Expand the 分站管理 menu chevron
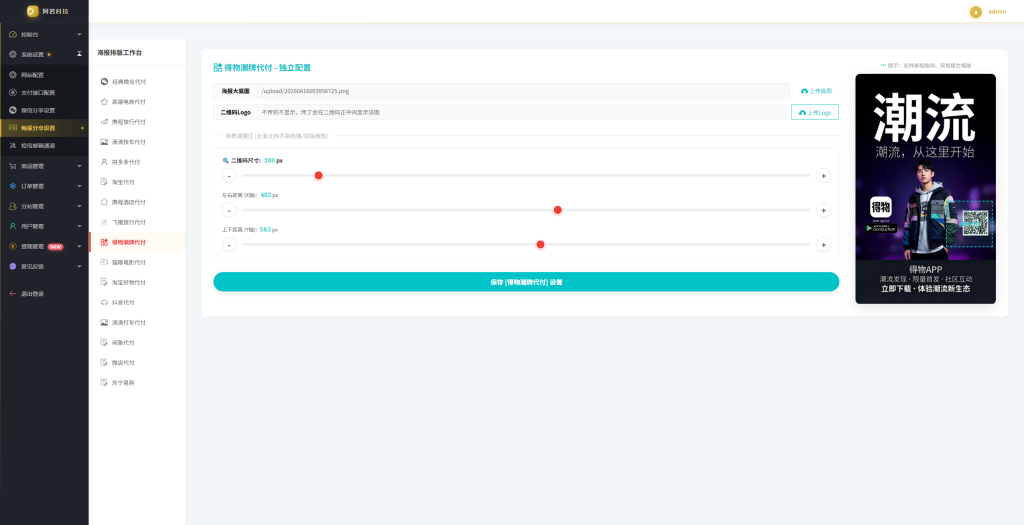This screenshot has width=1024, height=525. 79,206
